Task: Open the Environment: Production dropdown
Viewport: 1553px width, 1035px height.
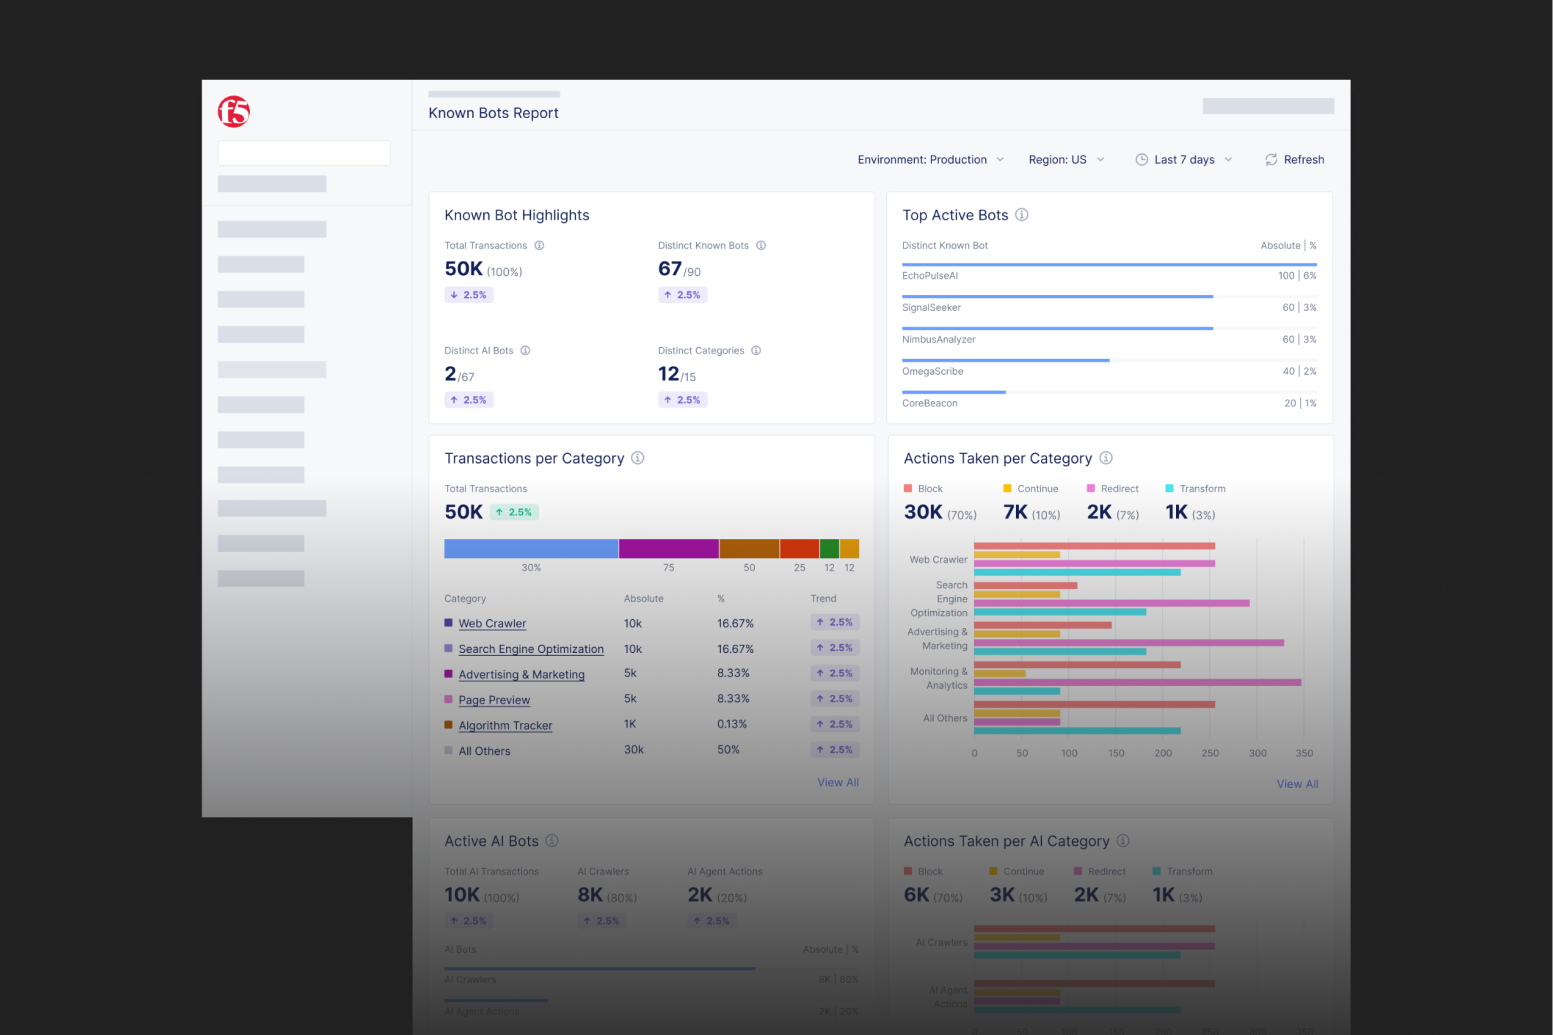Action: (x=931, y=160)
